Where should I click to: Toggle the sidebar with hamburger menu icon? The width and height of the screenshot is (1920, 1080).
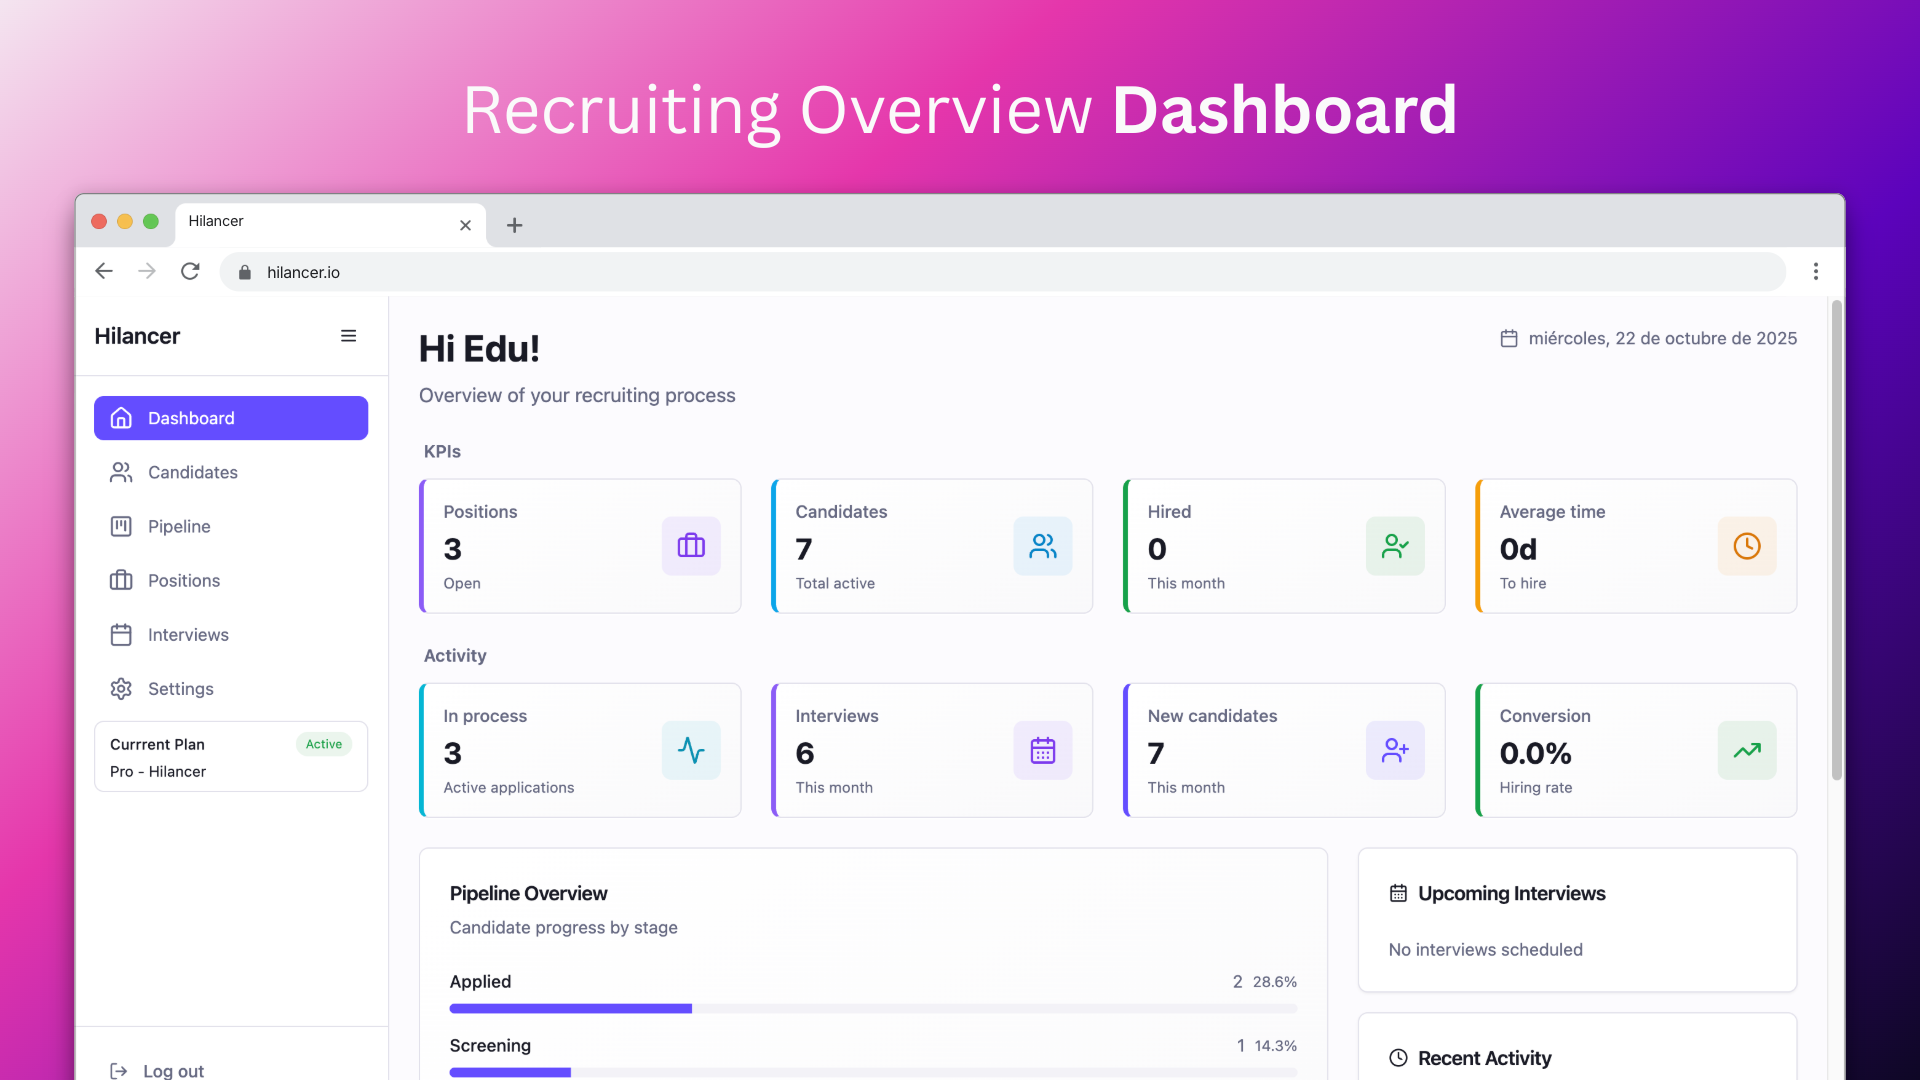(348, 336)
